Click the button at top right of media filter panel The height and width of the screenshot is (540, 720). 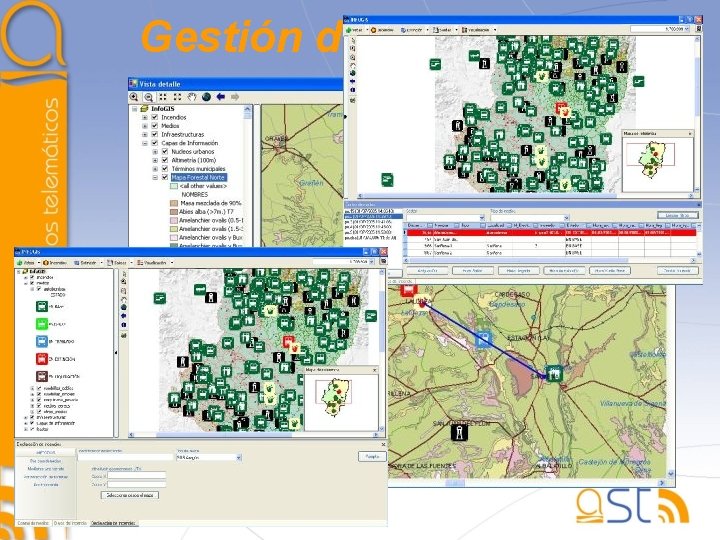(677, 215)
